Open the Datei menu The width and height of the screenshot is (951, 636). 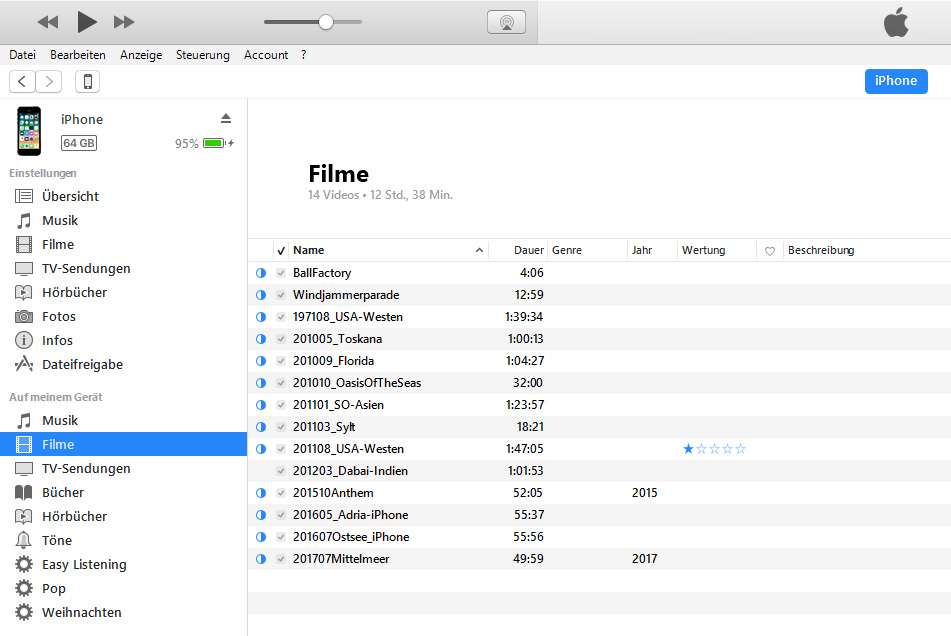pos(22,55)
